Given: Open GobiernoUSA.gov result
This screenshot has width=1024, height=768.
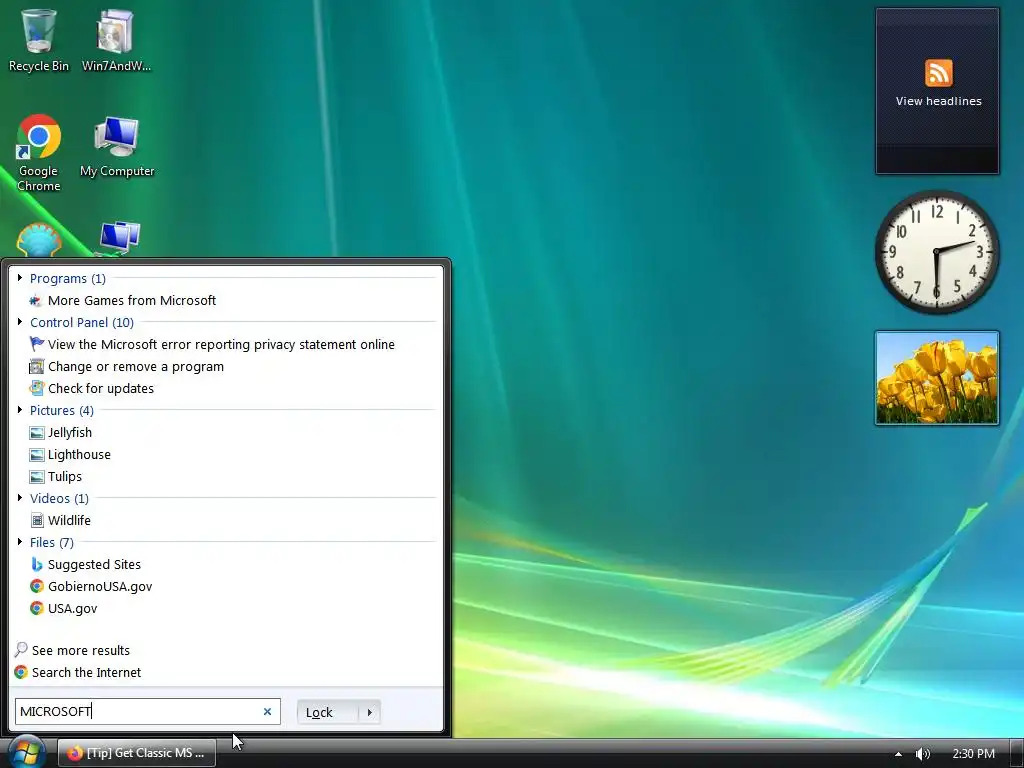Looking at the screenshot, I should (x=100, y=586).
